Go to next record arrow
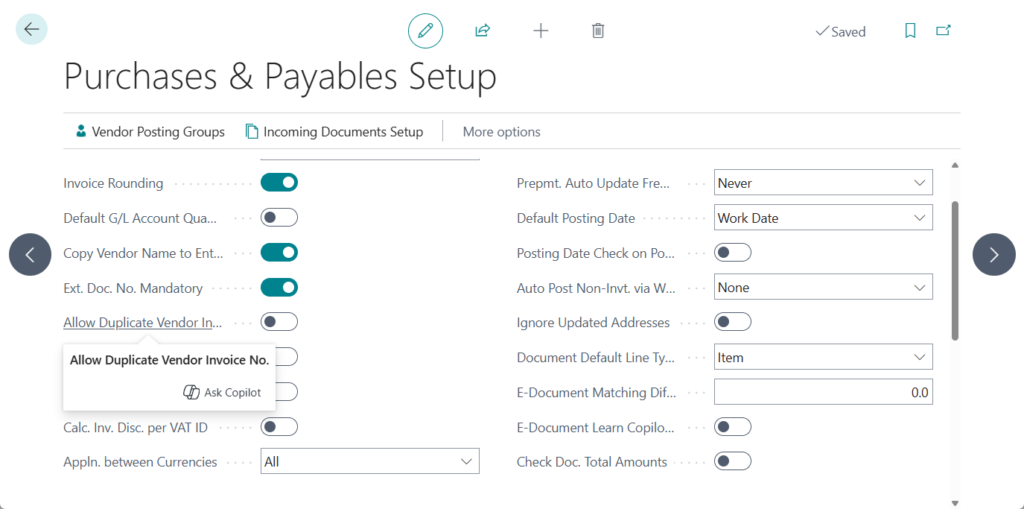Viewport: 1024px width, 509px height. [x=993, y=255]
